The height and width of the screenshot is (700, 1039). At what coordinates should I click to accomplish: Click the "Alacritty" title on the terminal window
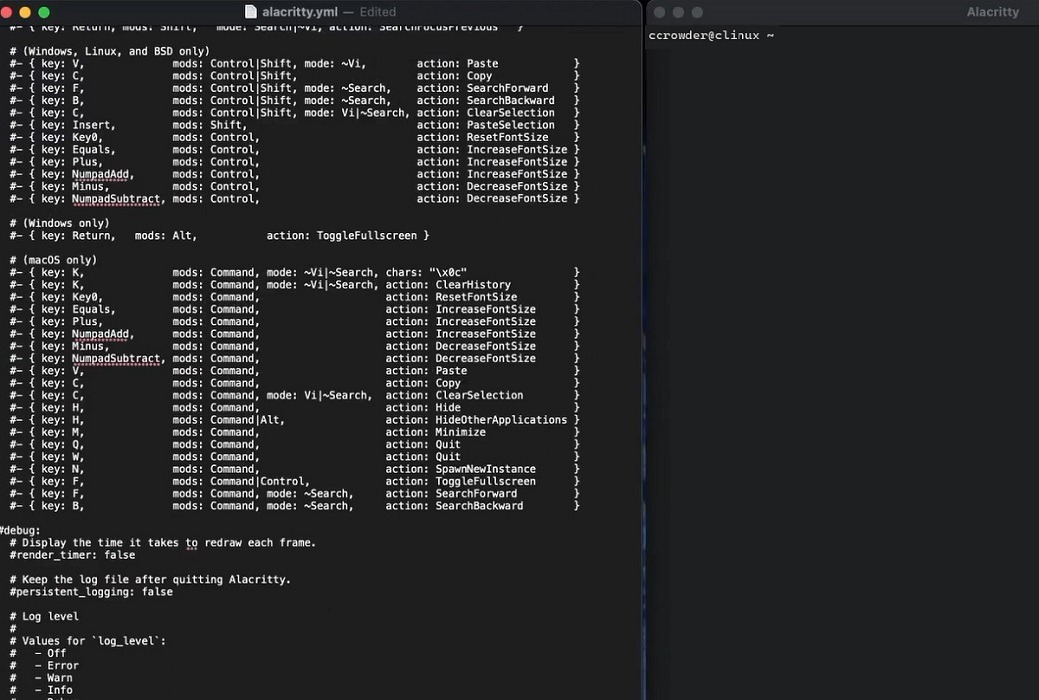click(x=992, y=11)
